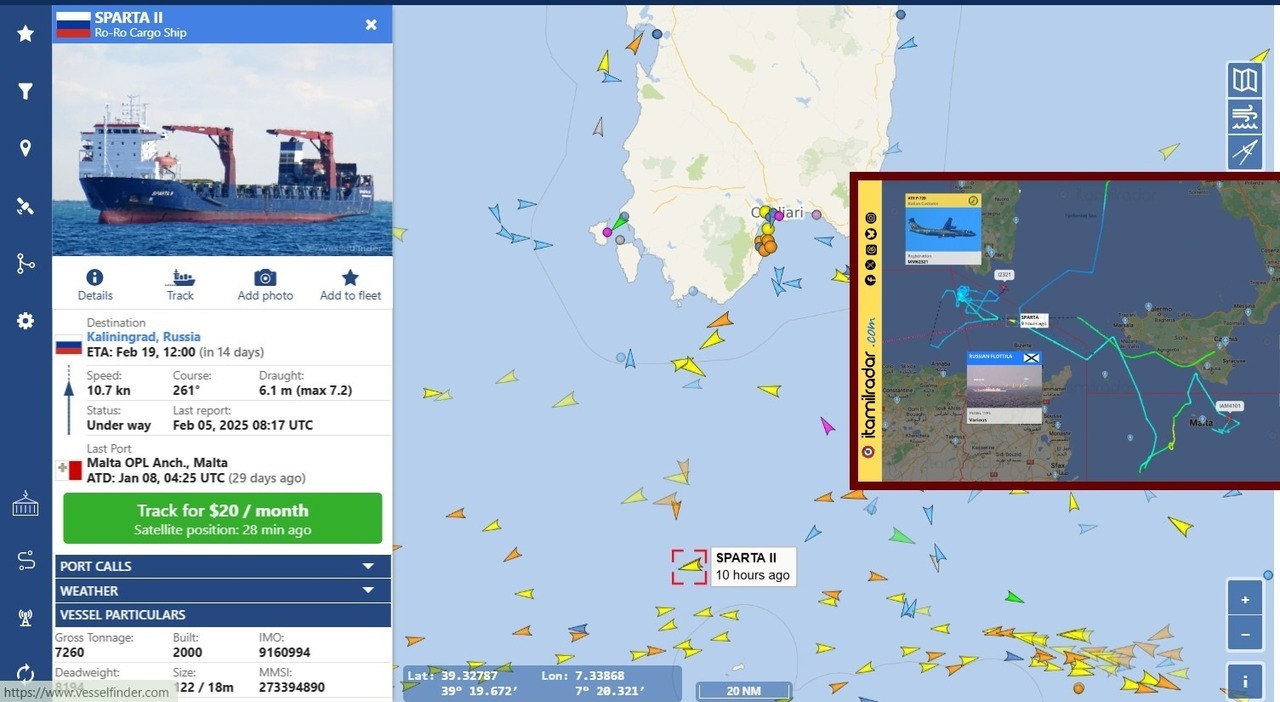Click the SPARTA II marker on the map
The height and width of the screenshot is (702, 1280).
(689, 566)
